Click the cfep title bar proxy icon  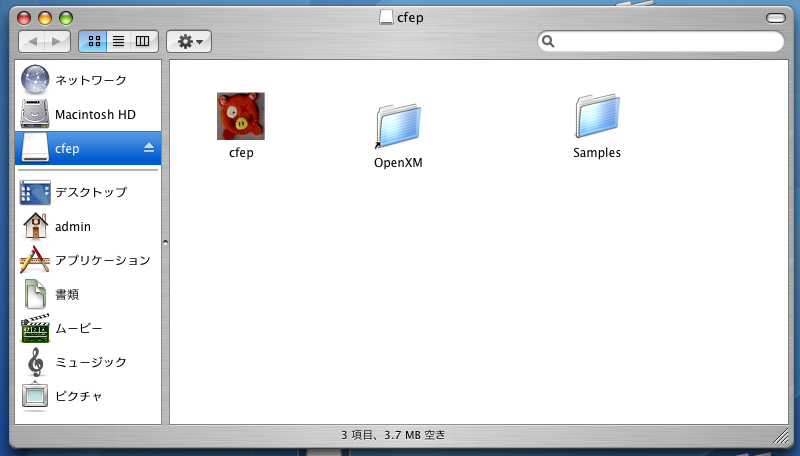386,17
